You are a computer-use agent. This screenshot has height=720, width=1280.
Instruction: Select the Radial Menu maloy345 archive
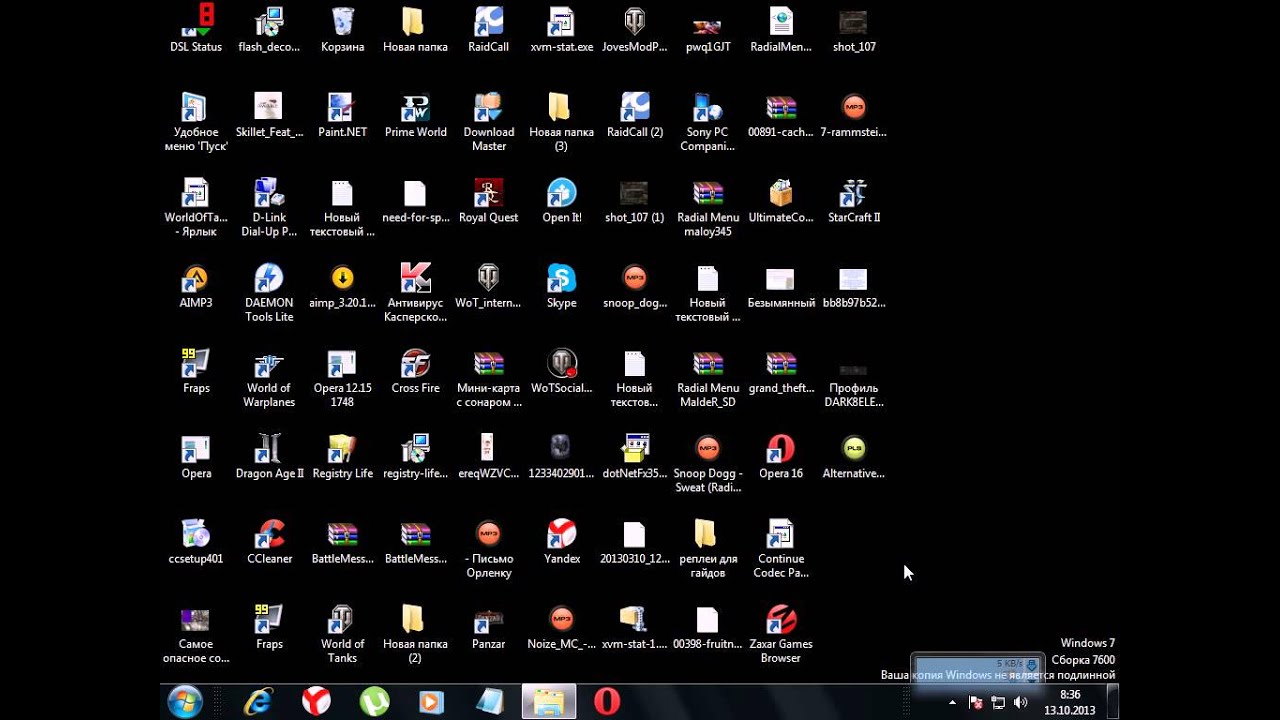pos(707,207)
